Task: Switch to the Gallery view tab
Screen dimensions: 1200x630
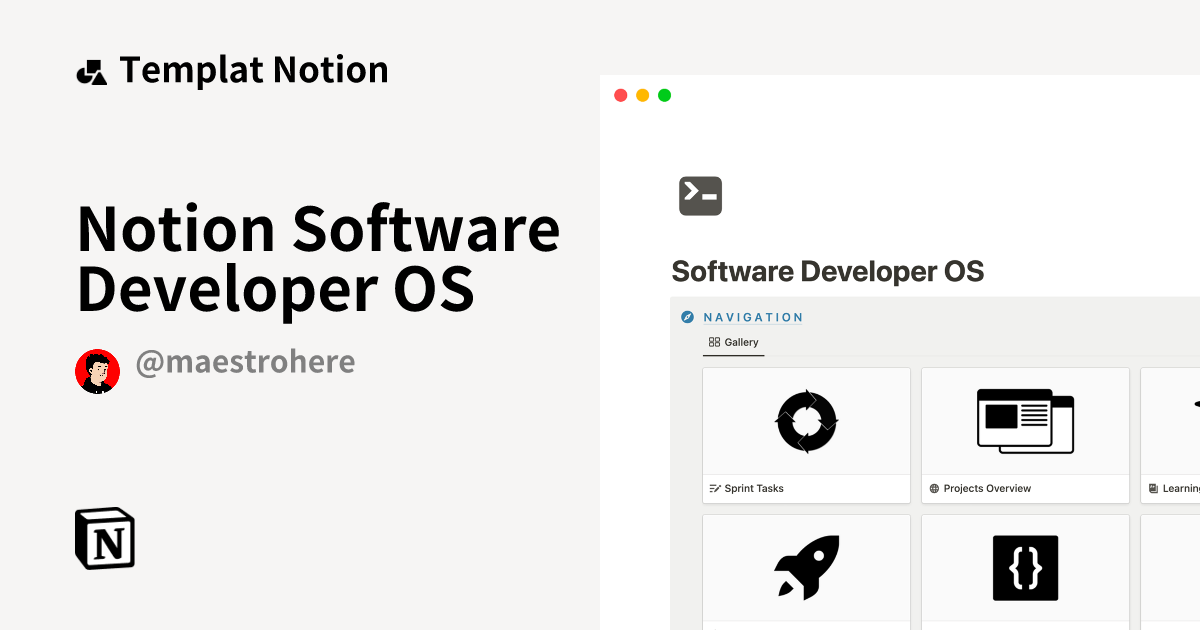Action: (x=733, y=342)
